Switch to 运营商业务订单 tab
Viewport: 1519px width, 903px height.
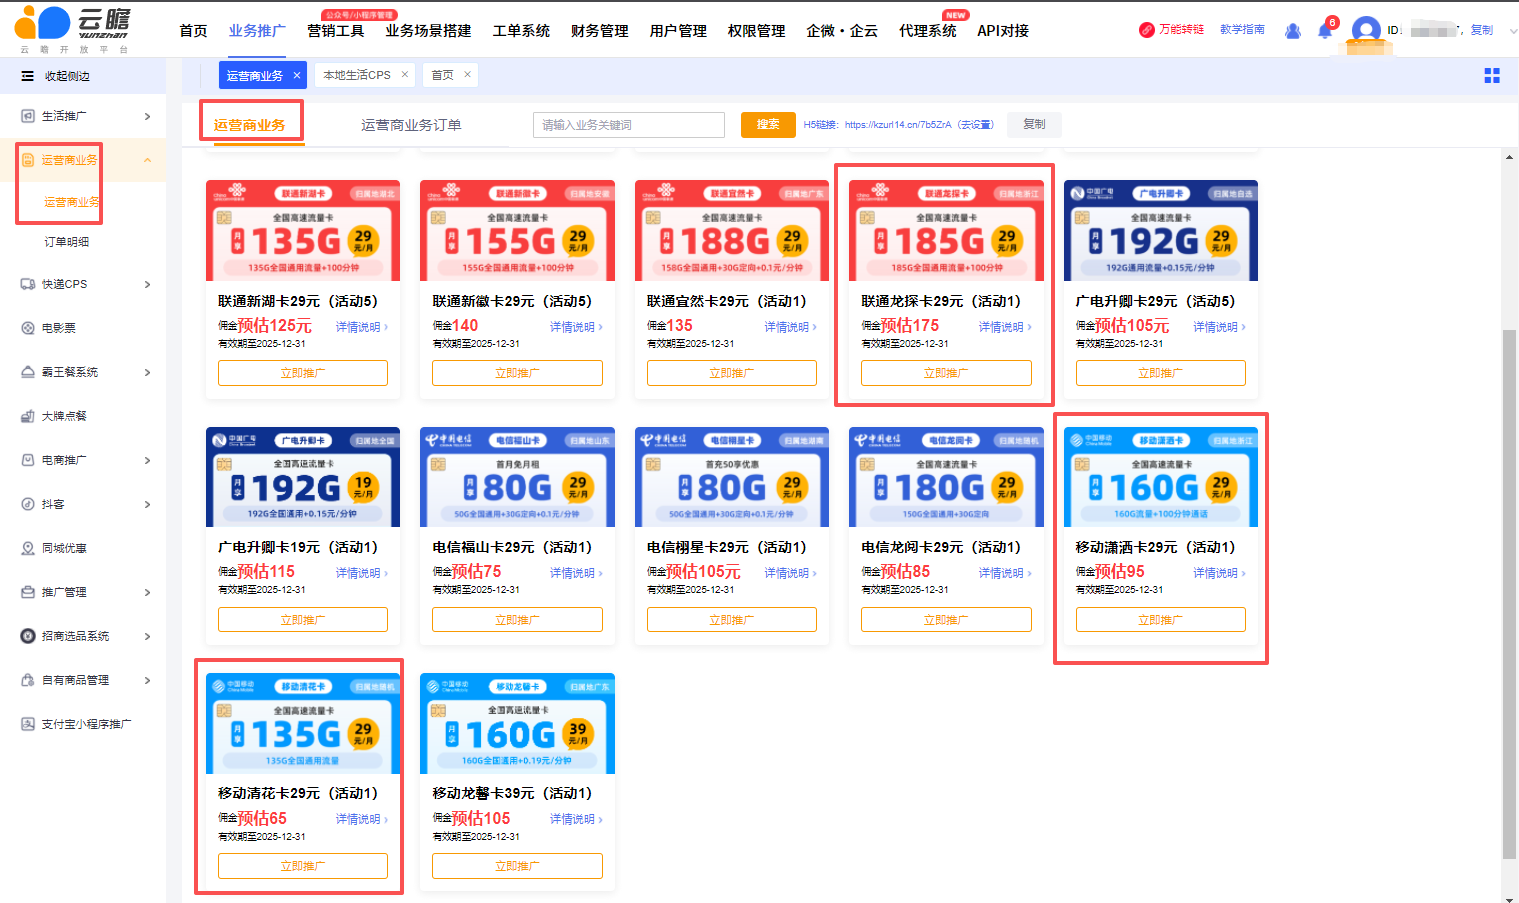(411, 125)
